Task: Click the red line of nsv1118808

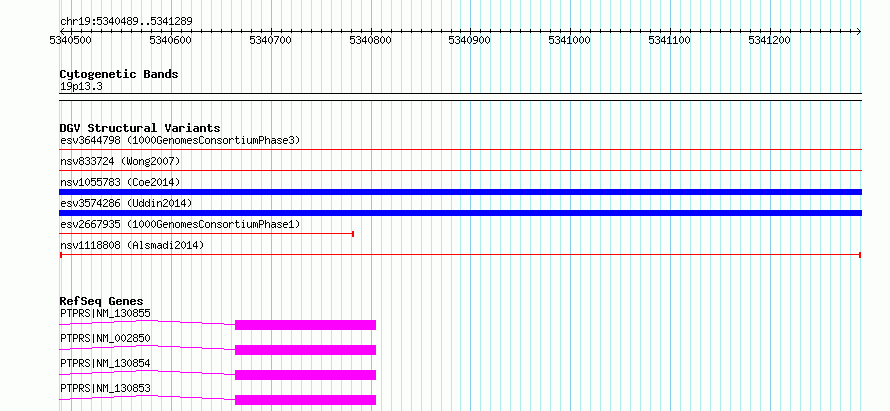Action: point(460,255)
